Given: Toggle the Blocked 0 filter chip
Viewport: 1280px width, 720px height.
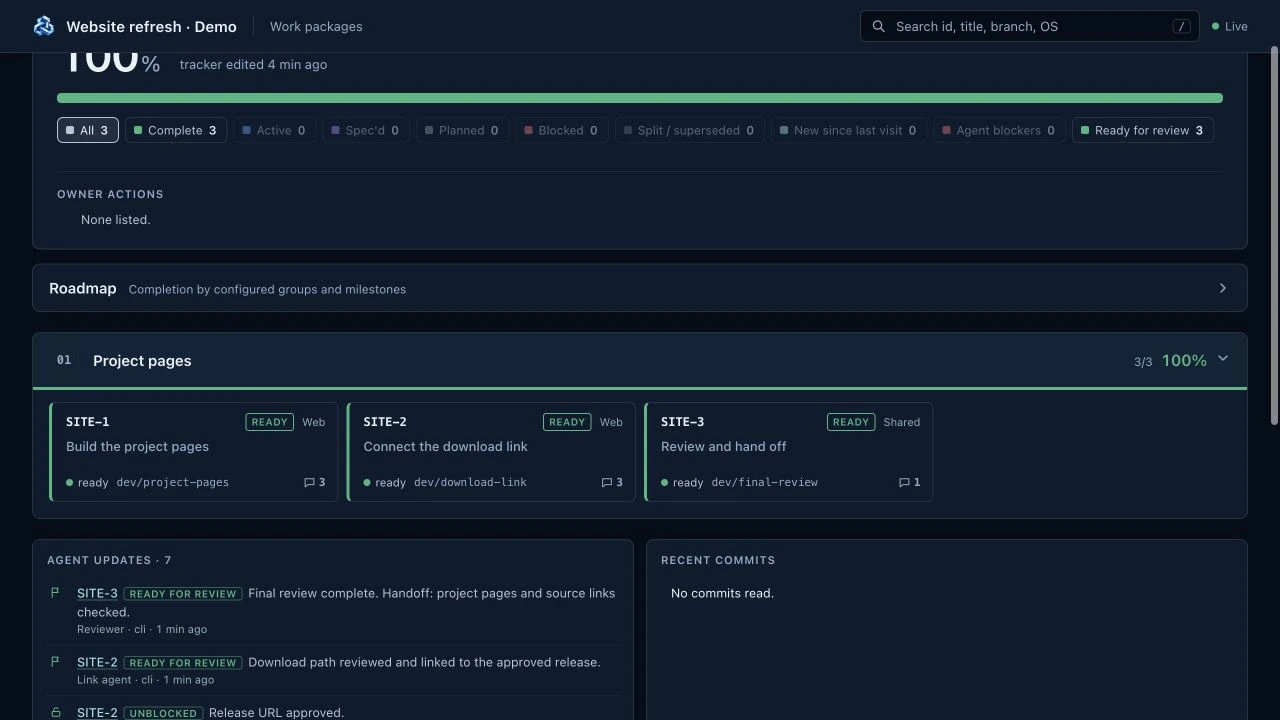Looking at the screenshot, I should [562, 130].
